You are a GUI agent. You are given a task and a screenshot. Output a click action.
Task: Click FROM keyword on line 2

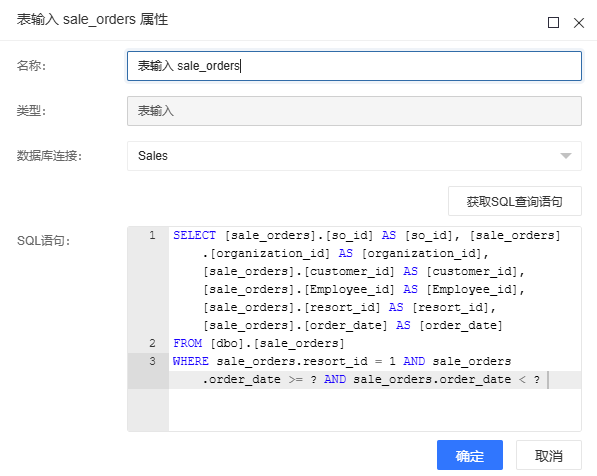[187, 343]
